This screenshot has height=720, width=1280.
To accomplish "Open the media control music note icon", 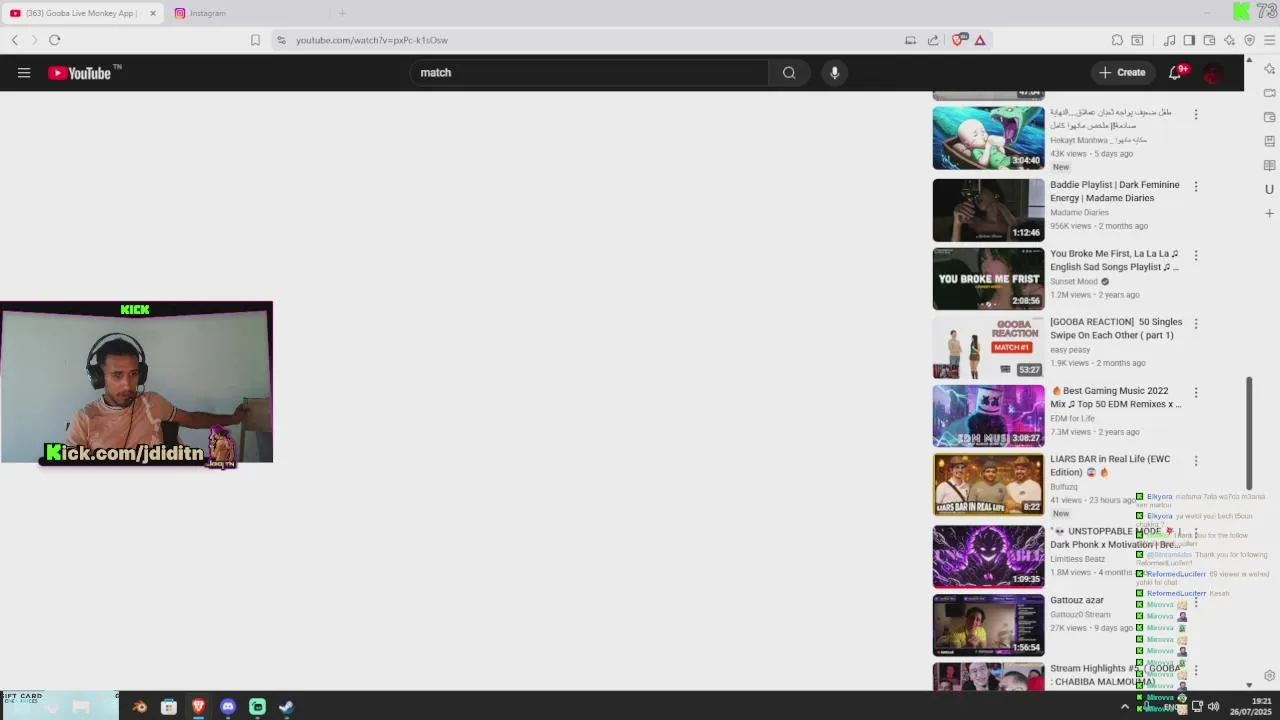I will coord(1169,40).
